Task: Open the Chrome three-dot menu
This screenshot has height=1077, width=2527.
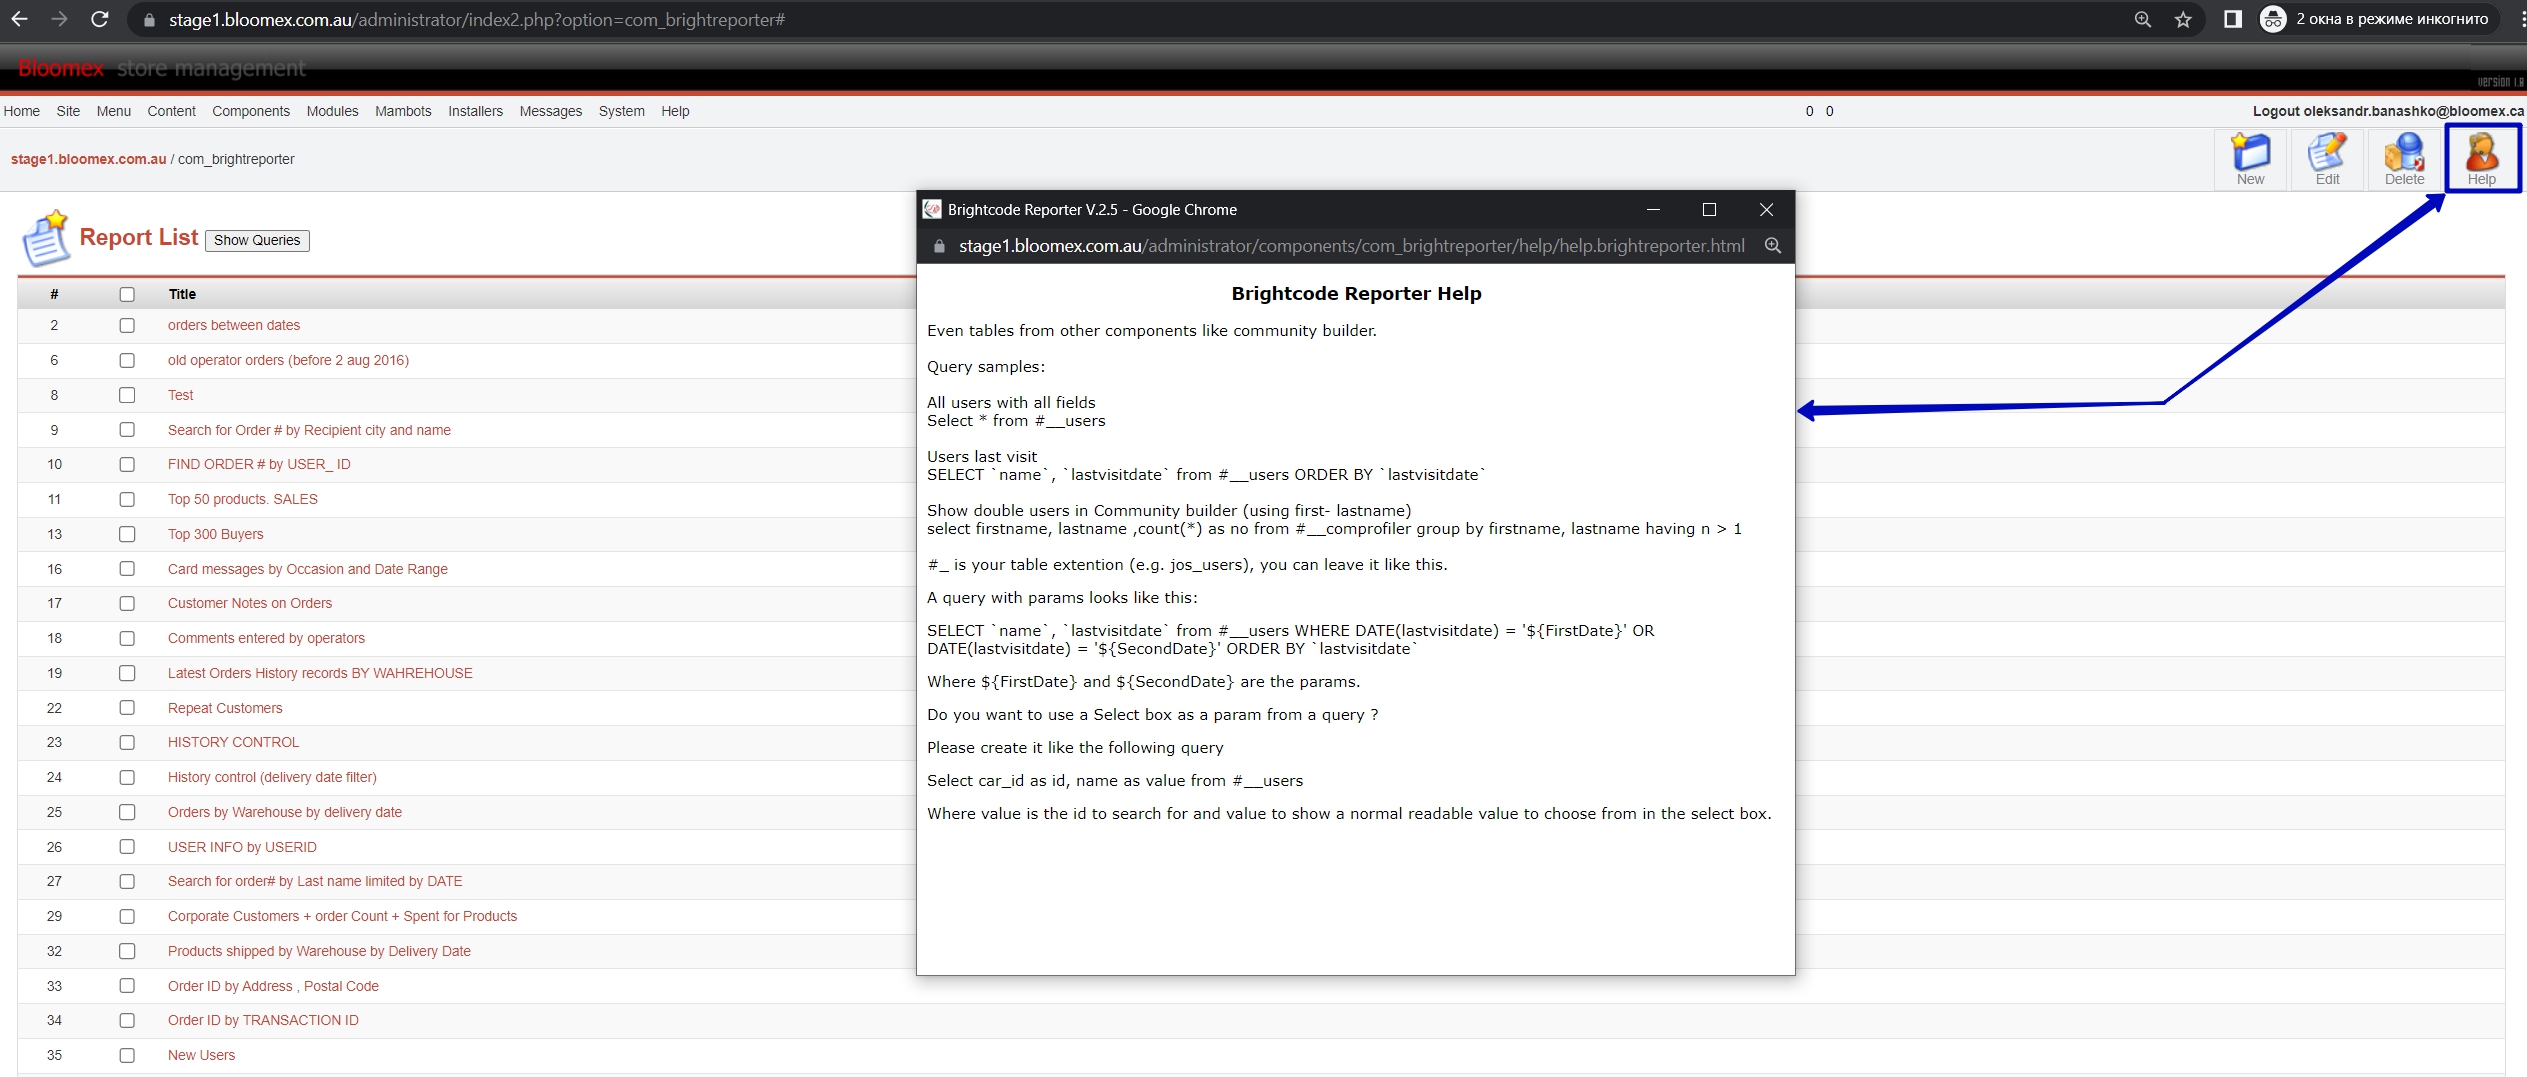Action: 2521,19
